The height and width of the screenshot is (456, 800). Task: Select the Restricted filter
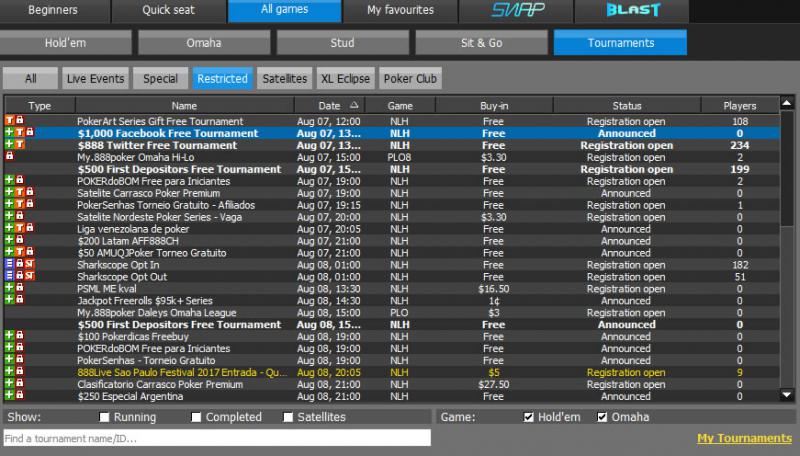coord(222,79)
